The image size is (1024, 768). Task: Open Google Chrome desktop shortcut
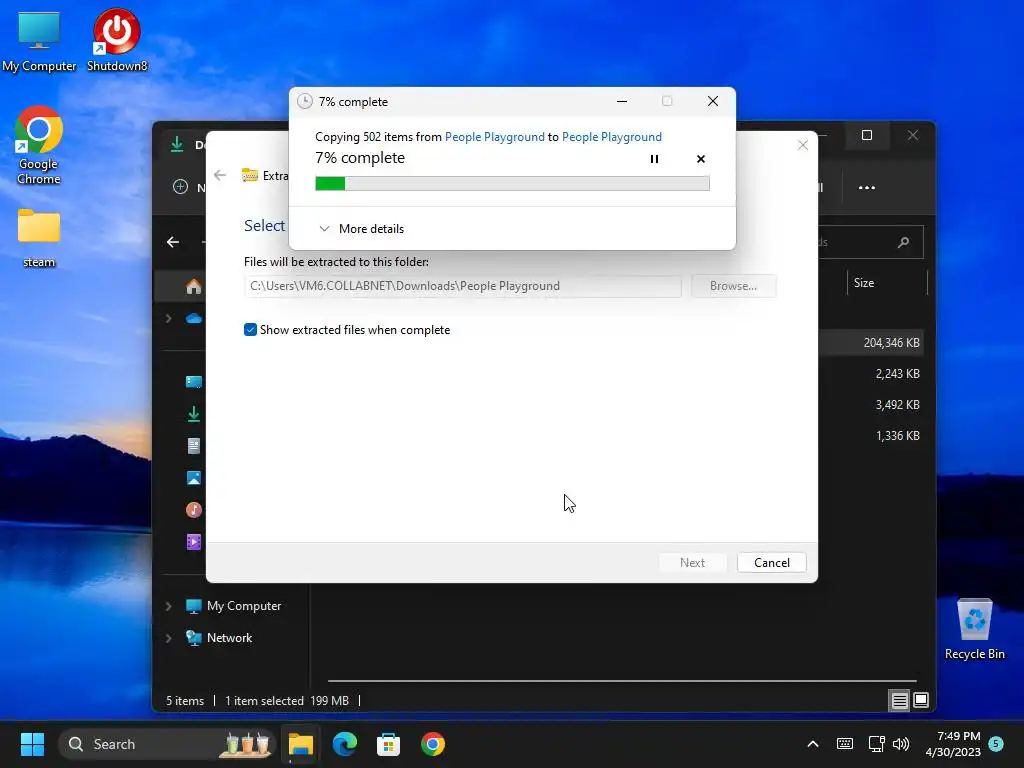[x=39, y=145]
